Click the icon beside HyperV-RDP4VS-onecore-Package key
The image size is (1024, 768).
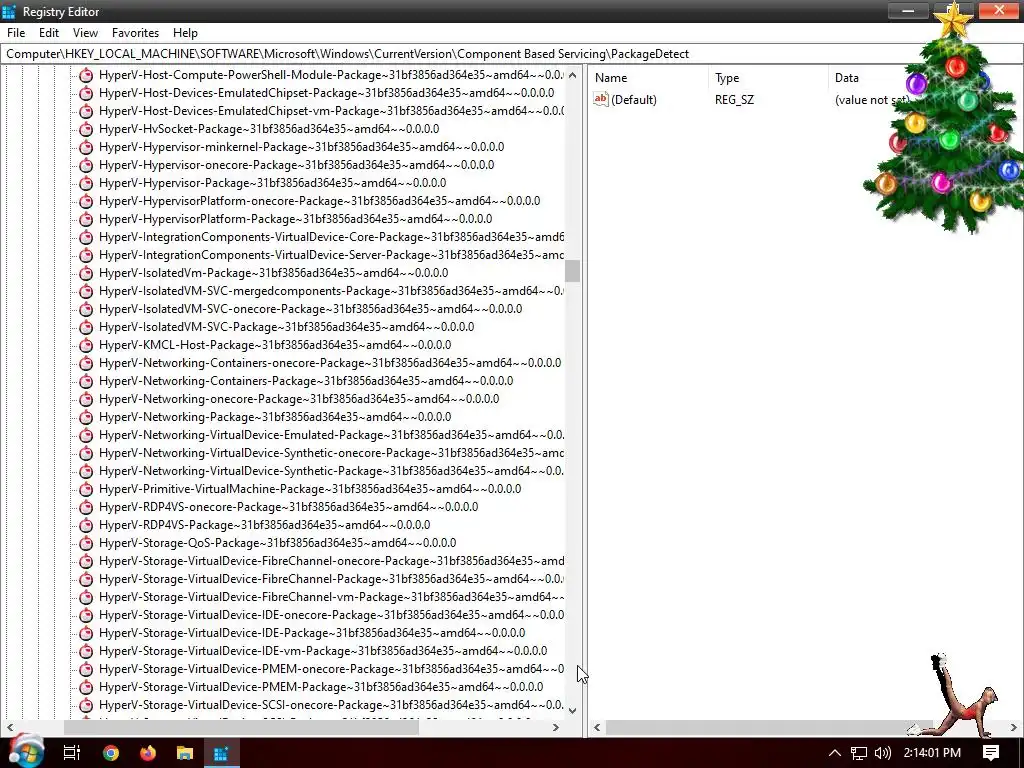pyautogui.click(x=86, y=507)
